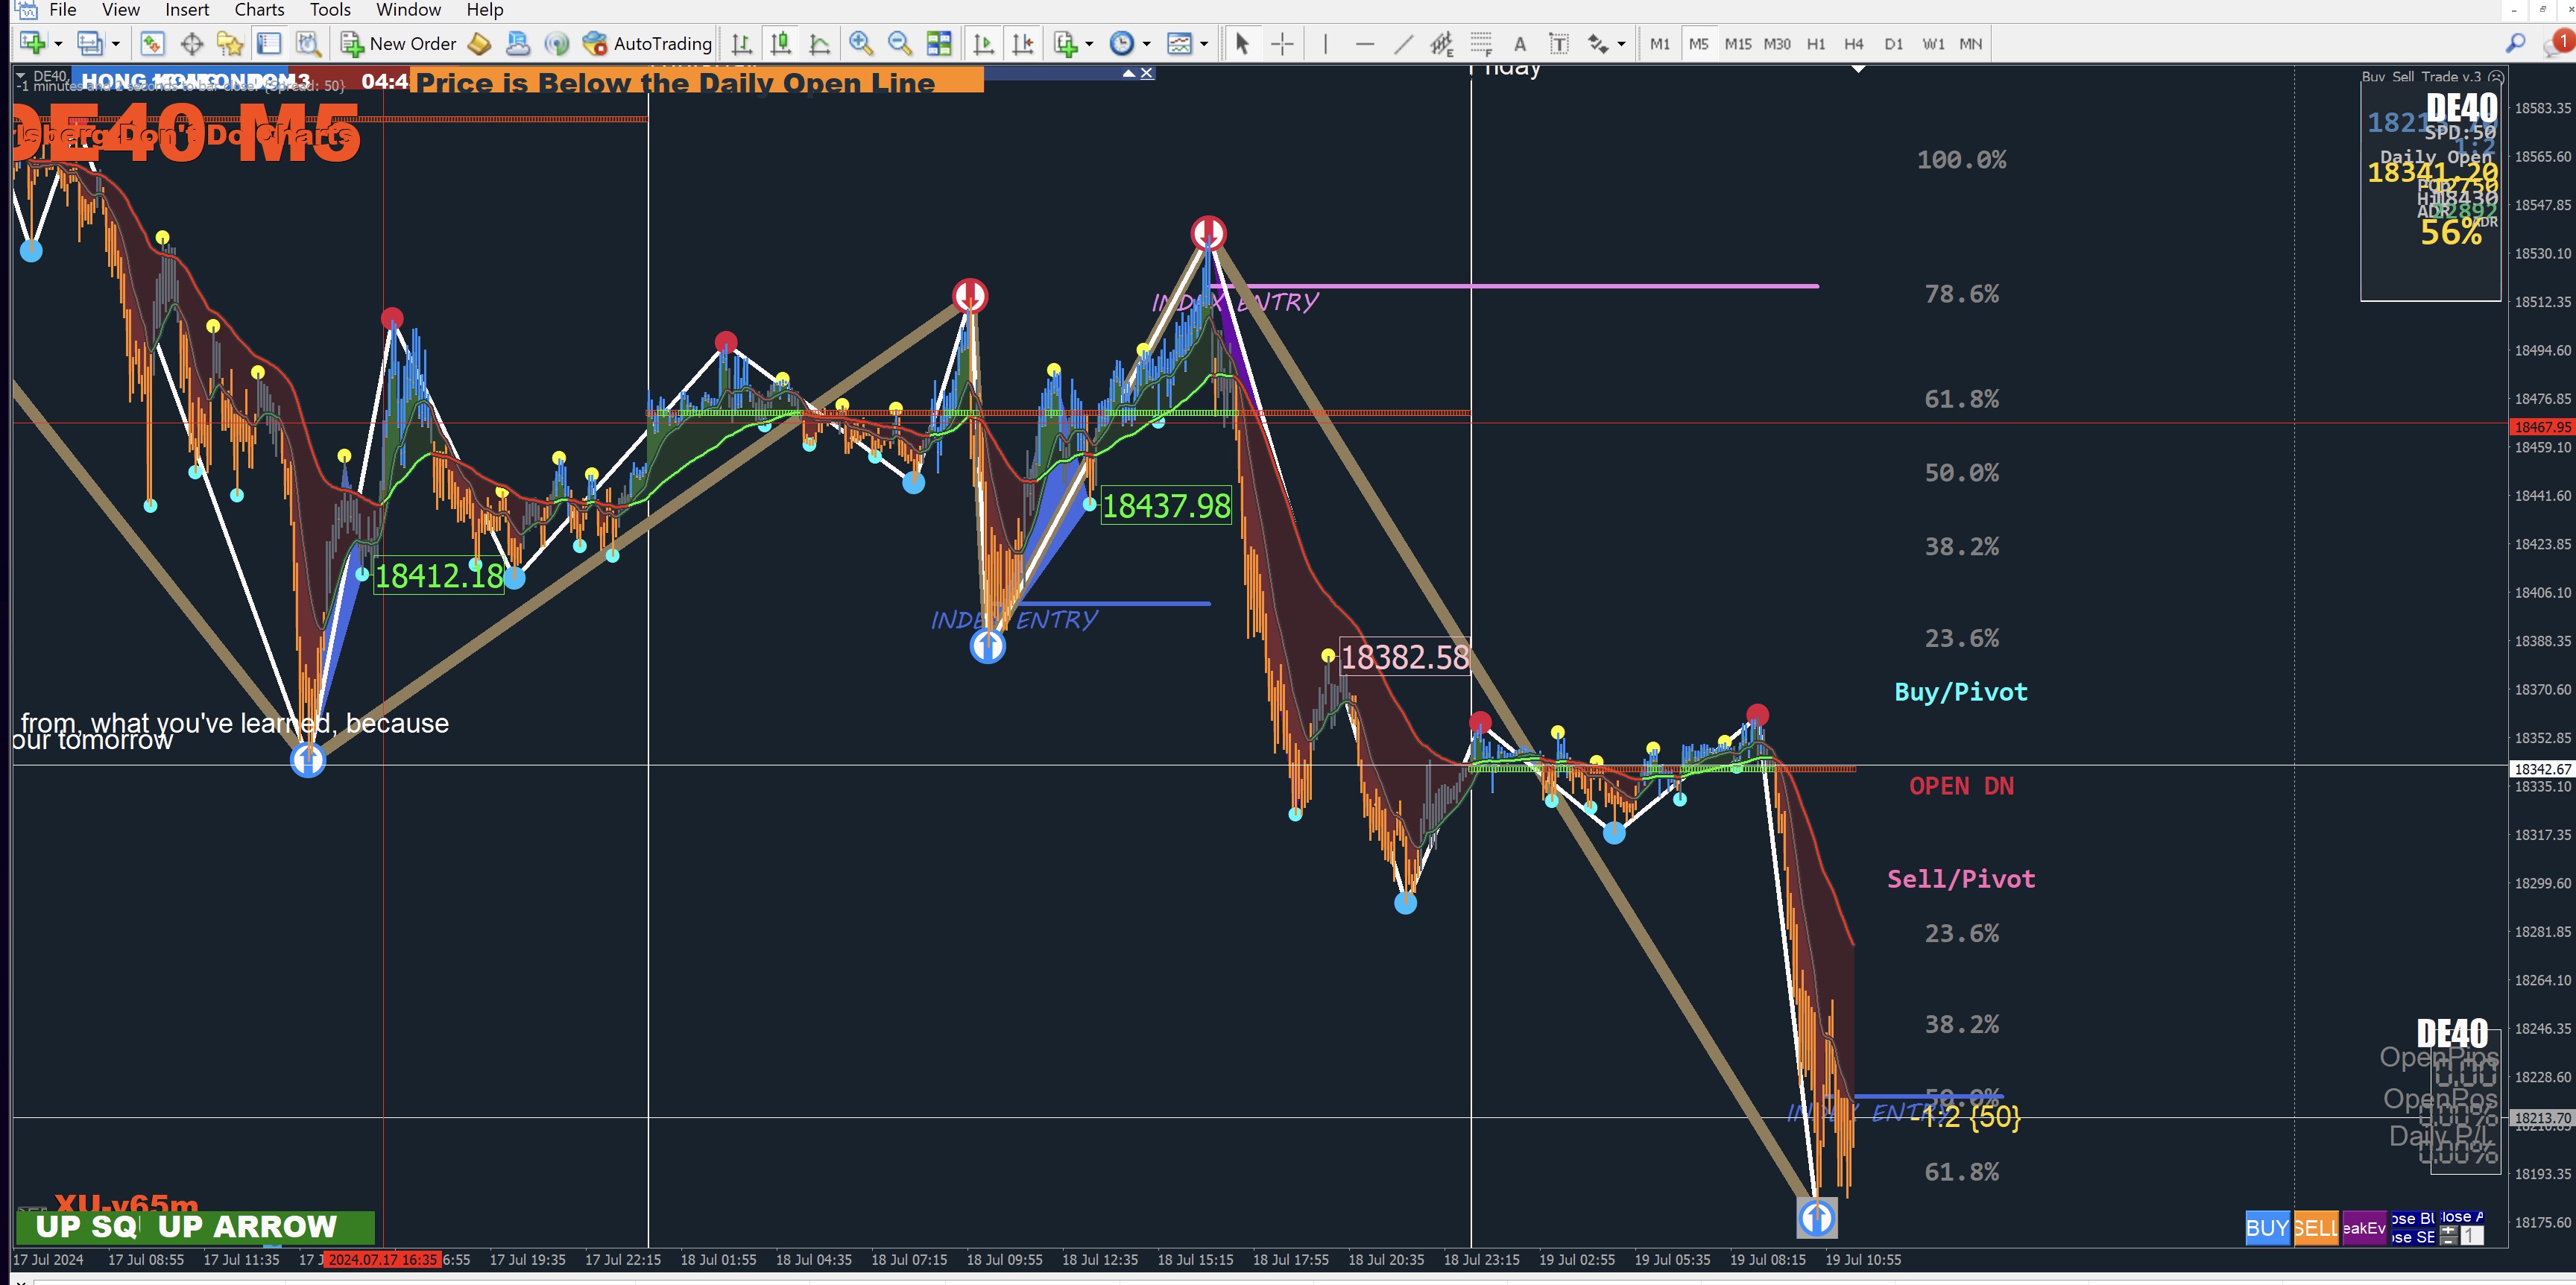Expand the new chart dropdown arrow

(58, 44)
